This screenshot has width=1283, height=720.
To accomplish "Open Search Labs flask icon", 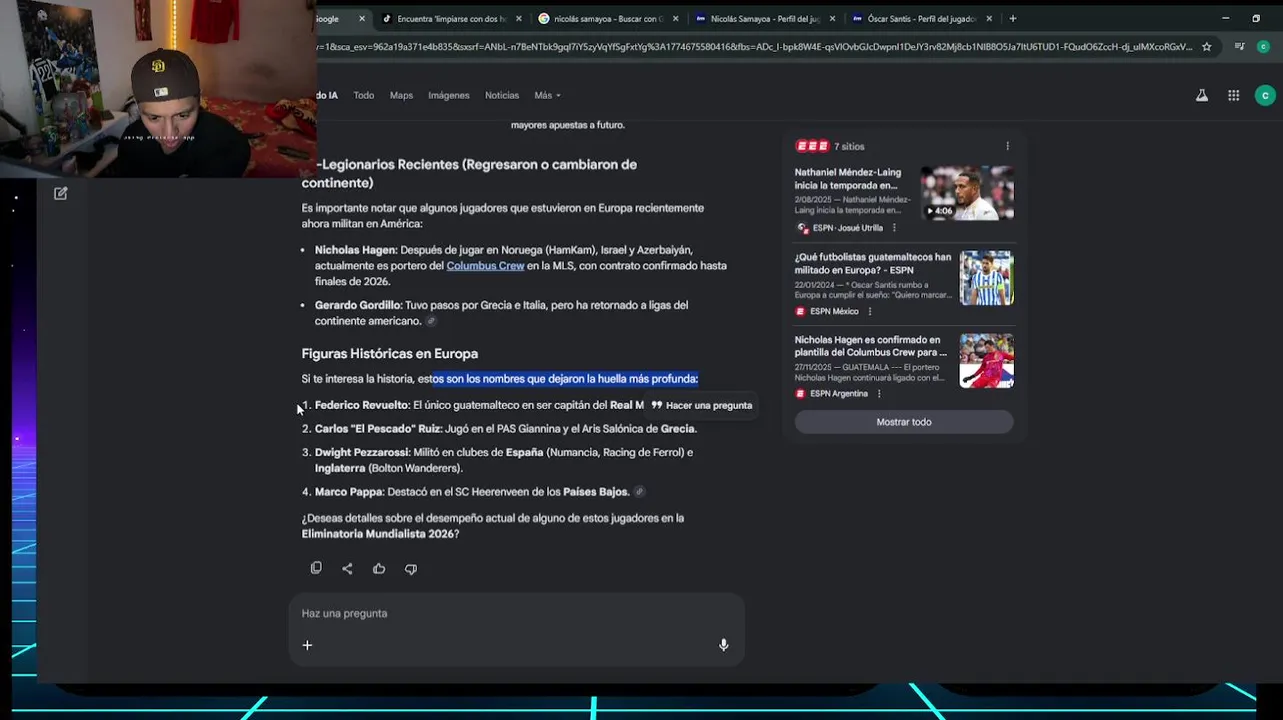I will (1202, 95).
